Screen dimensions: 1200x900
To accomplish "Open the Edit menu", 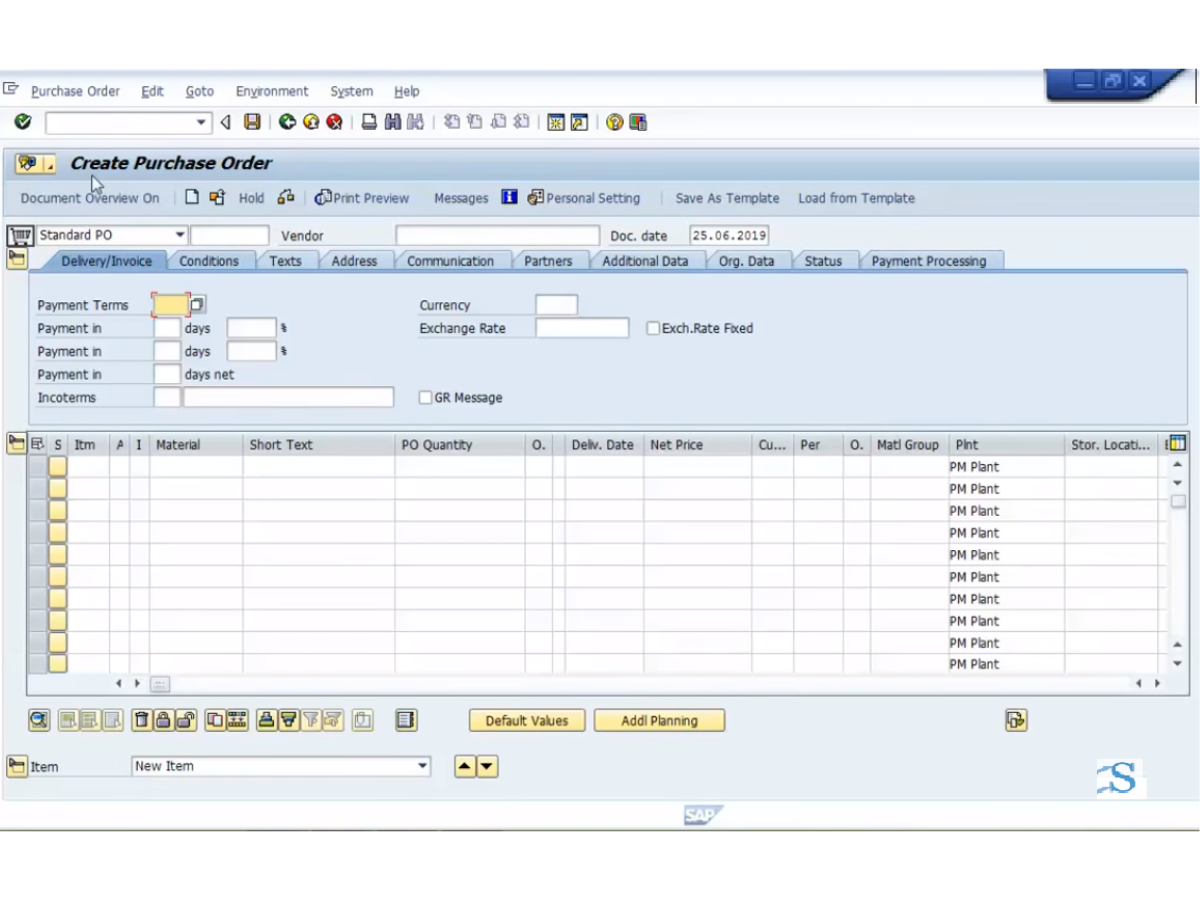I will pos(152,91).
